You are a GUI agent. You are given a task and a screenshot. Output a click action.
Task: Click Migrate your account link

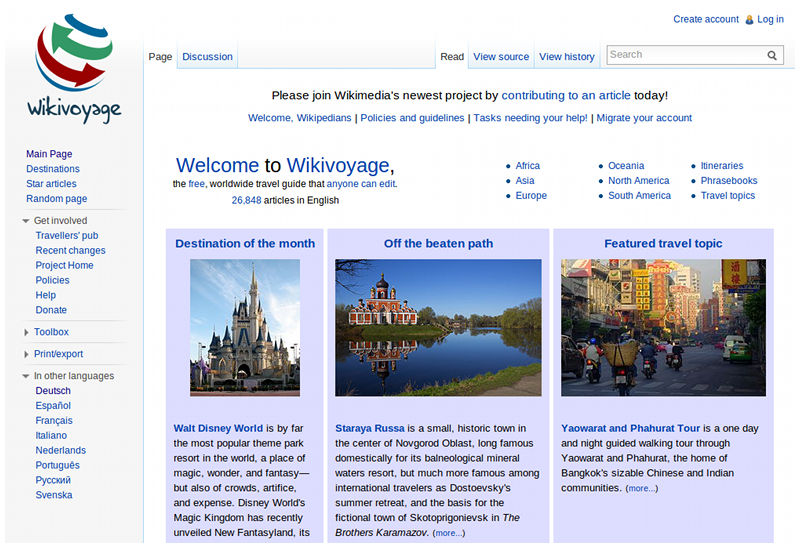coord(644,118)
